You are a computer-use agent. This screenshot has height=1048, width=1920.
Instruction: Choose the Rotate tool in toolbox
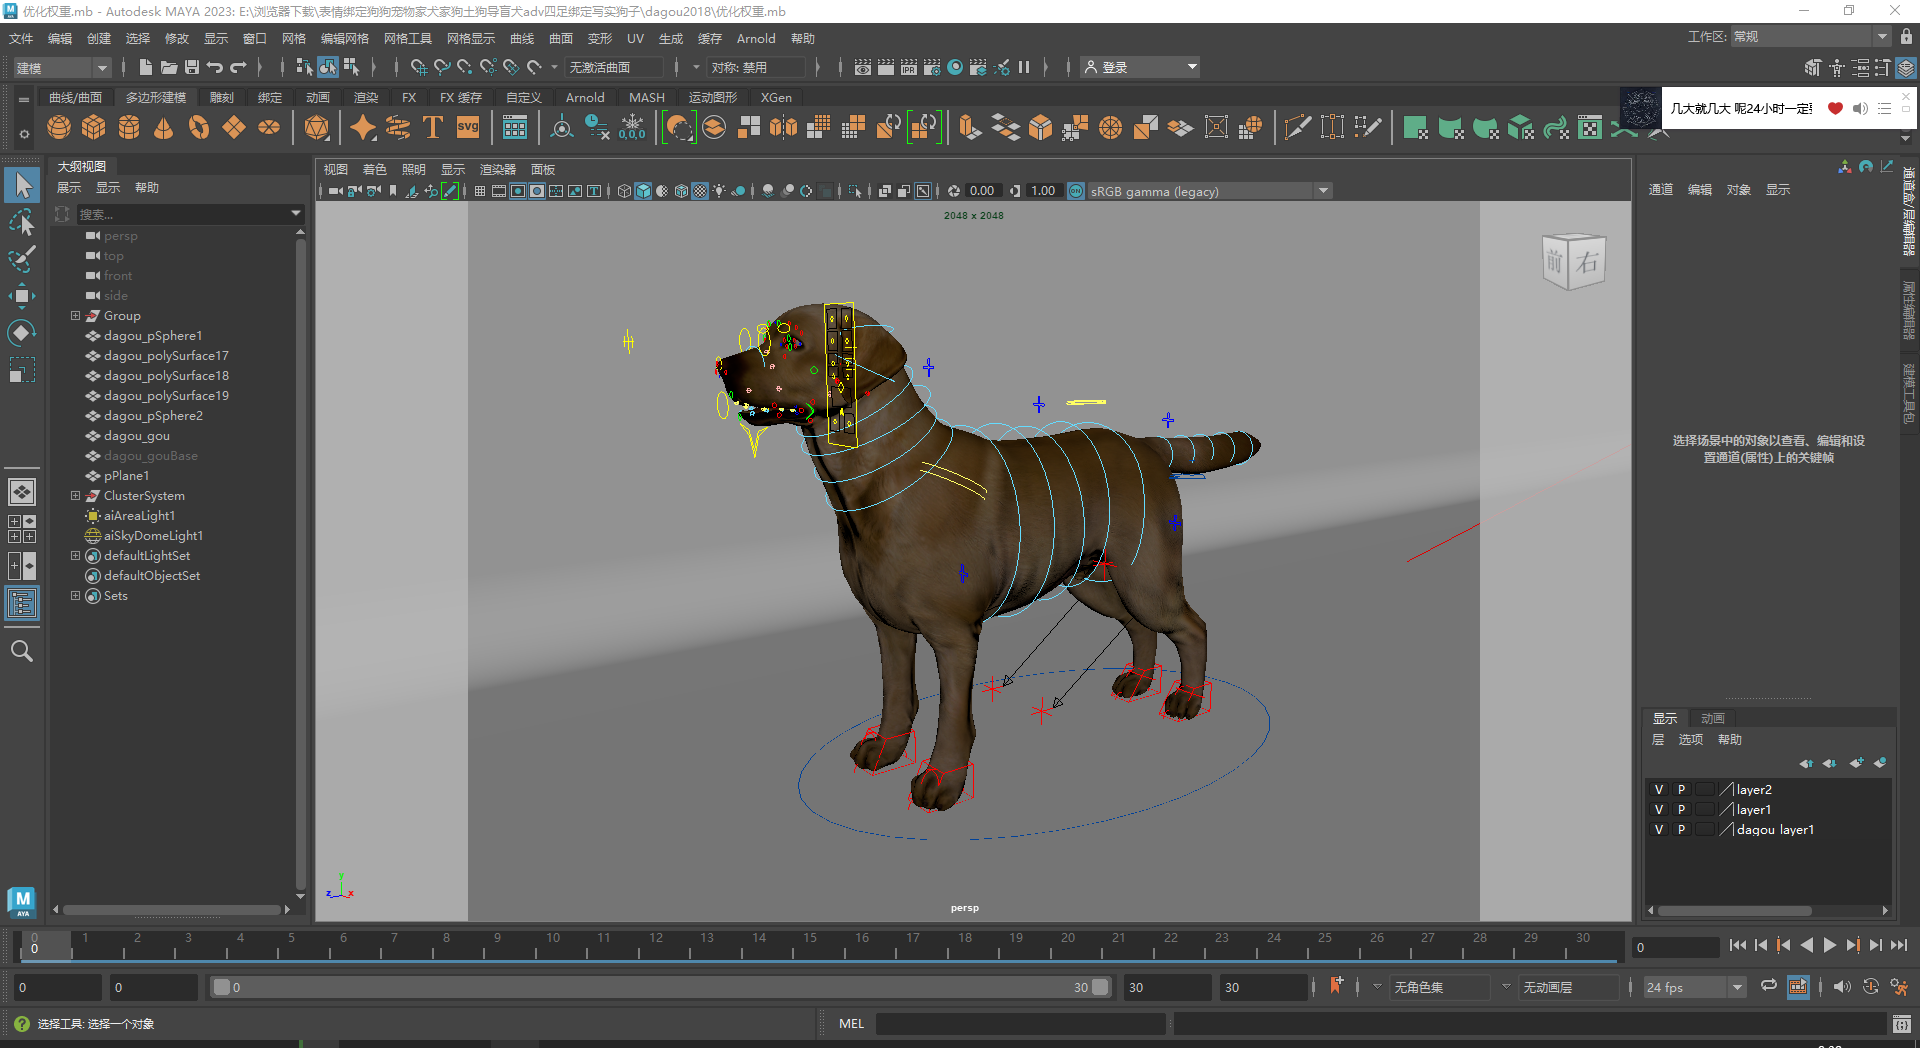point(22,332)
